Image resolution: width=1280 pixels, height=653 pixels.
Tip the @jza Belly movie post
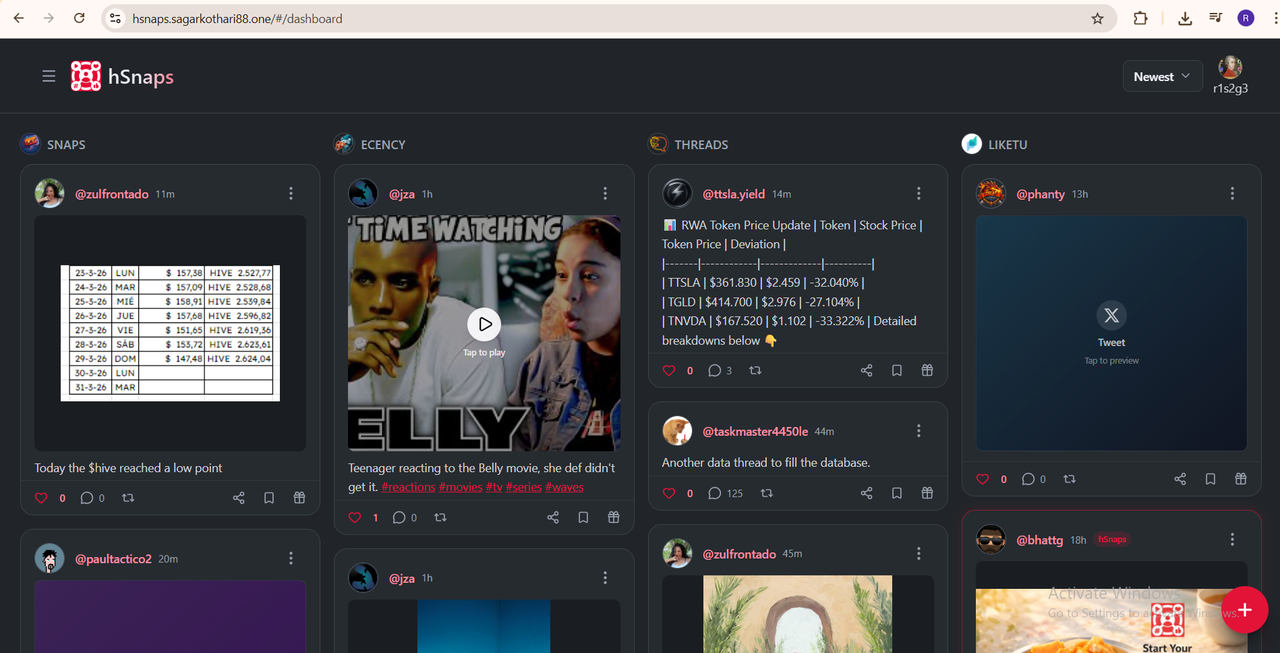[x=613, y=517]
